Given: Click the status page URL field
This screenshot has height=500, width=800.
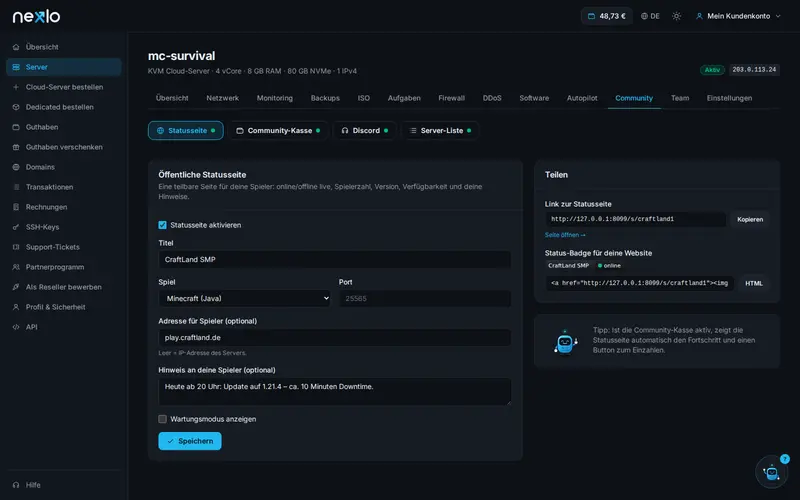Looking at the screenshot, I should [636, 219].
